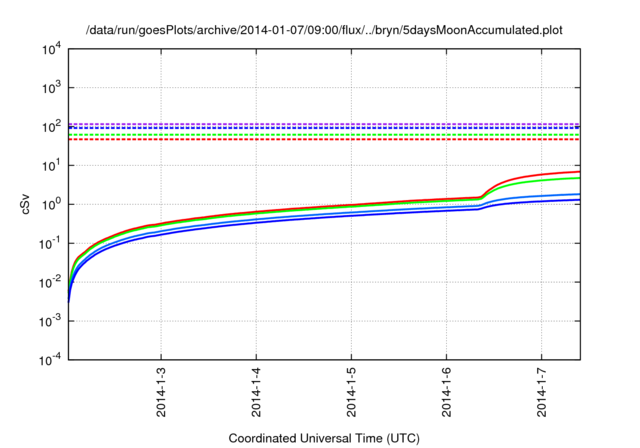Select the 2014-1-5 date tick label
Image resolution: width=640 pixels, height=448 pixels.
[x=351, y=395]
